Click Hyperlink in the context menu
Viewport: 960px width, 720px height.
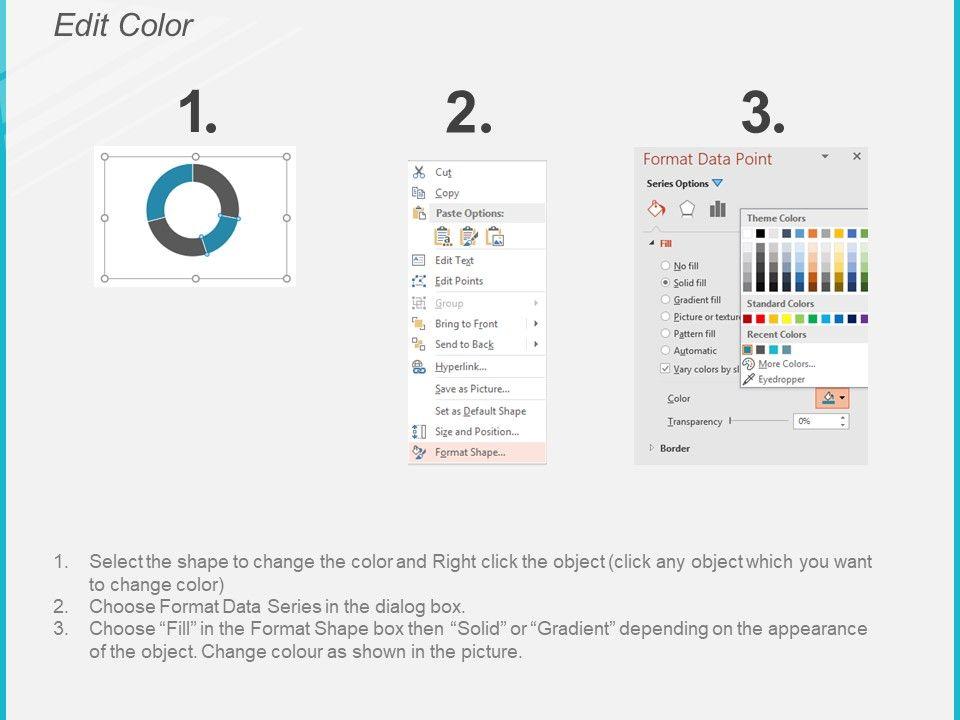(x=460, y=367)
